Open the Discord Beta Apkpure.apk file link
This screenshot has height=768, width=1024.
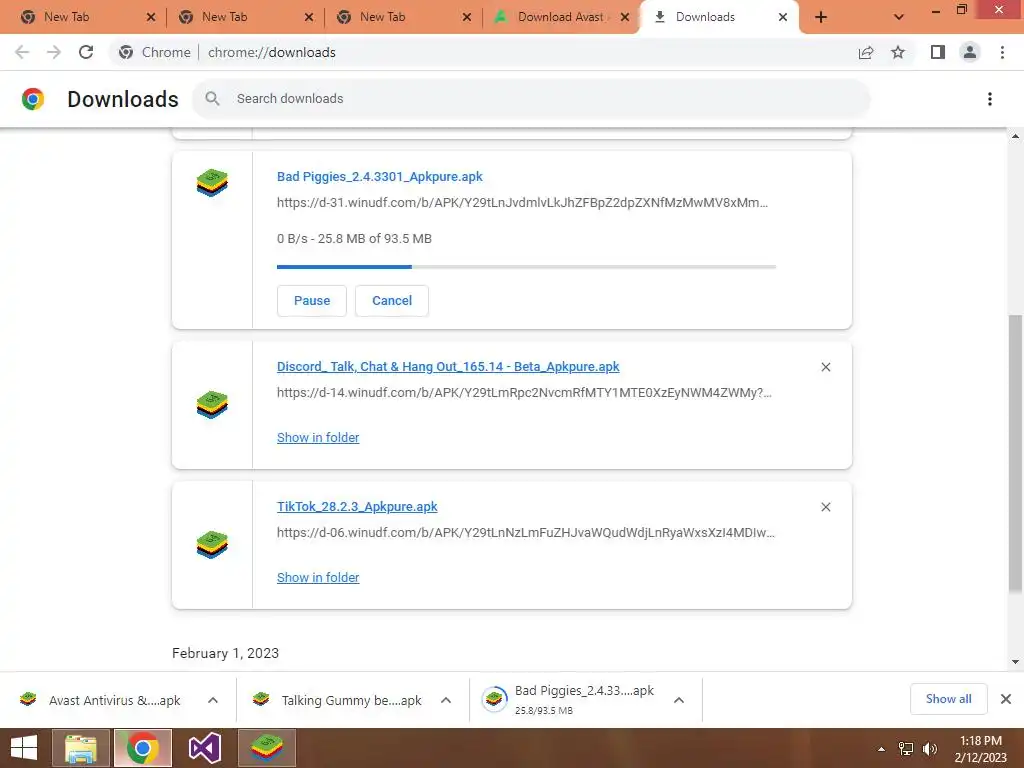click(448, 366)
